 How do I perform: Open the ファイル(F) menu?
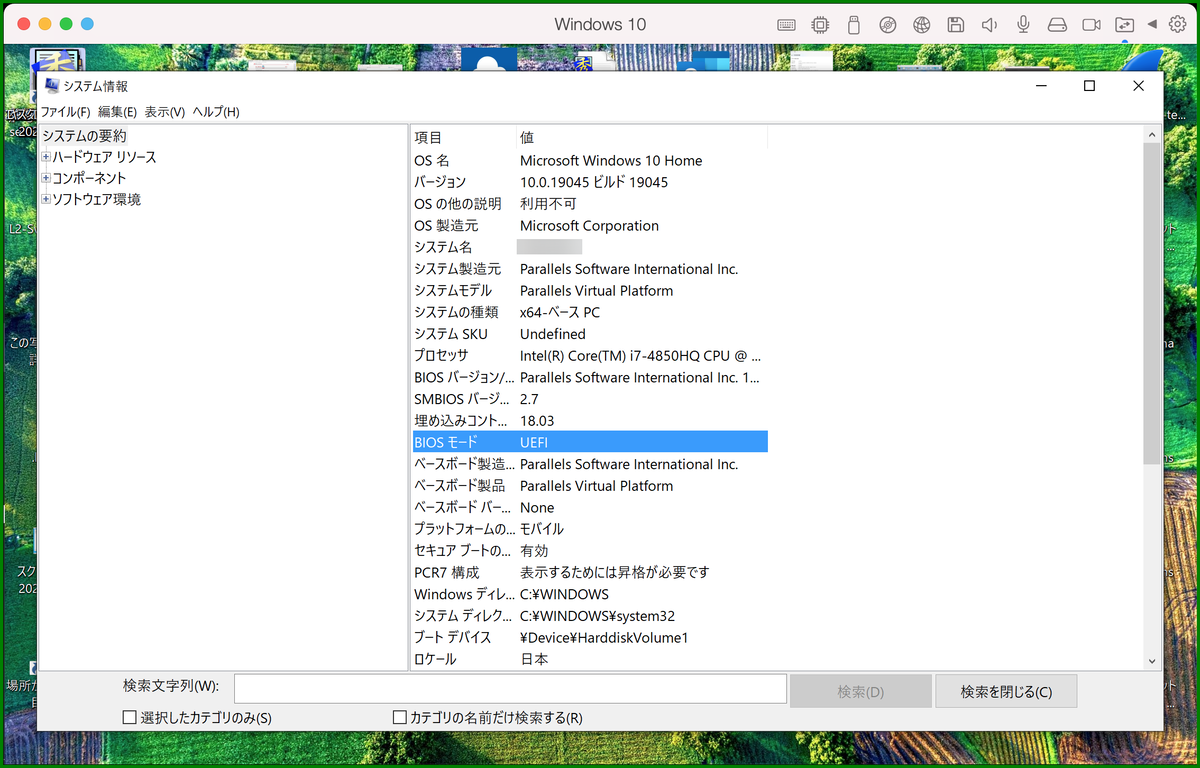click(x=65, y=112)
